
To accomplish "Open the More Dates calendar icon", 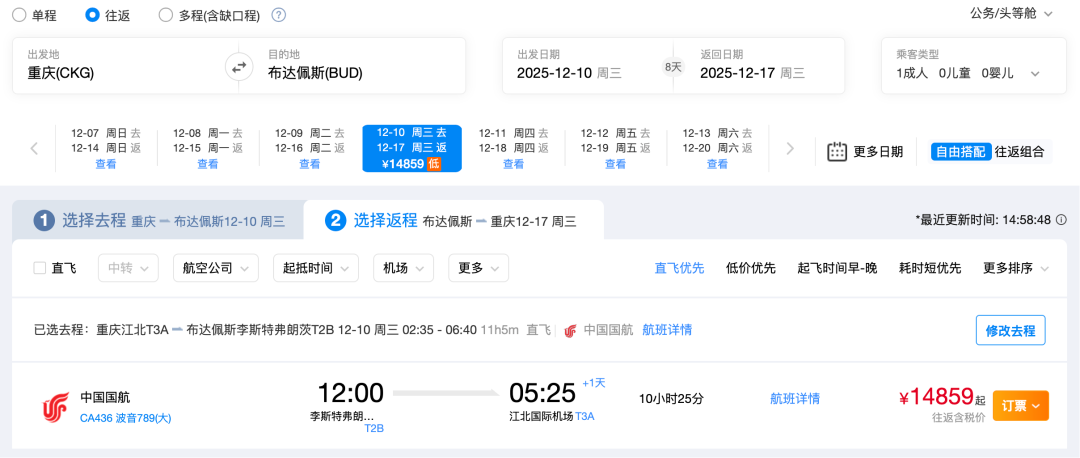I will [837, 152].
